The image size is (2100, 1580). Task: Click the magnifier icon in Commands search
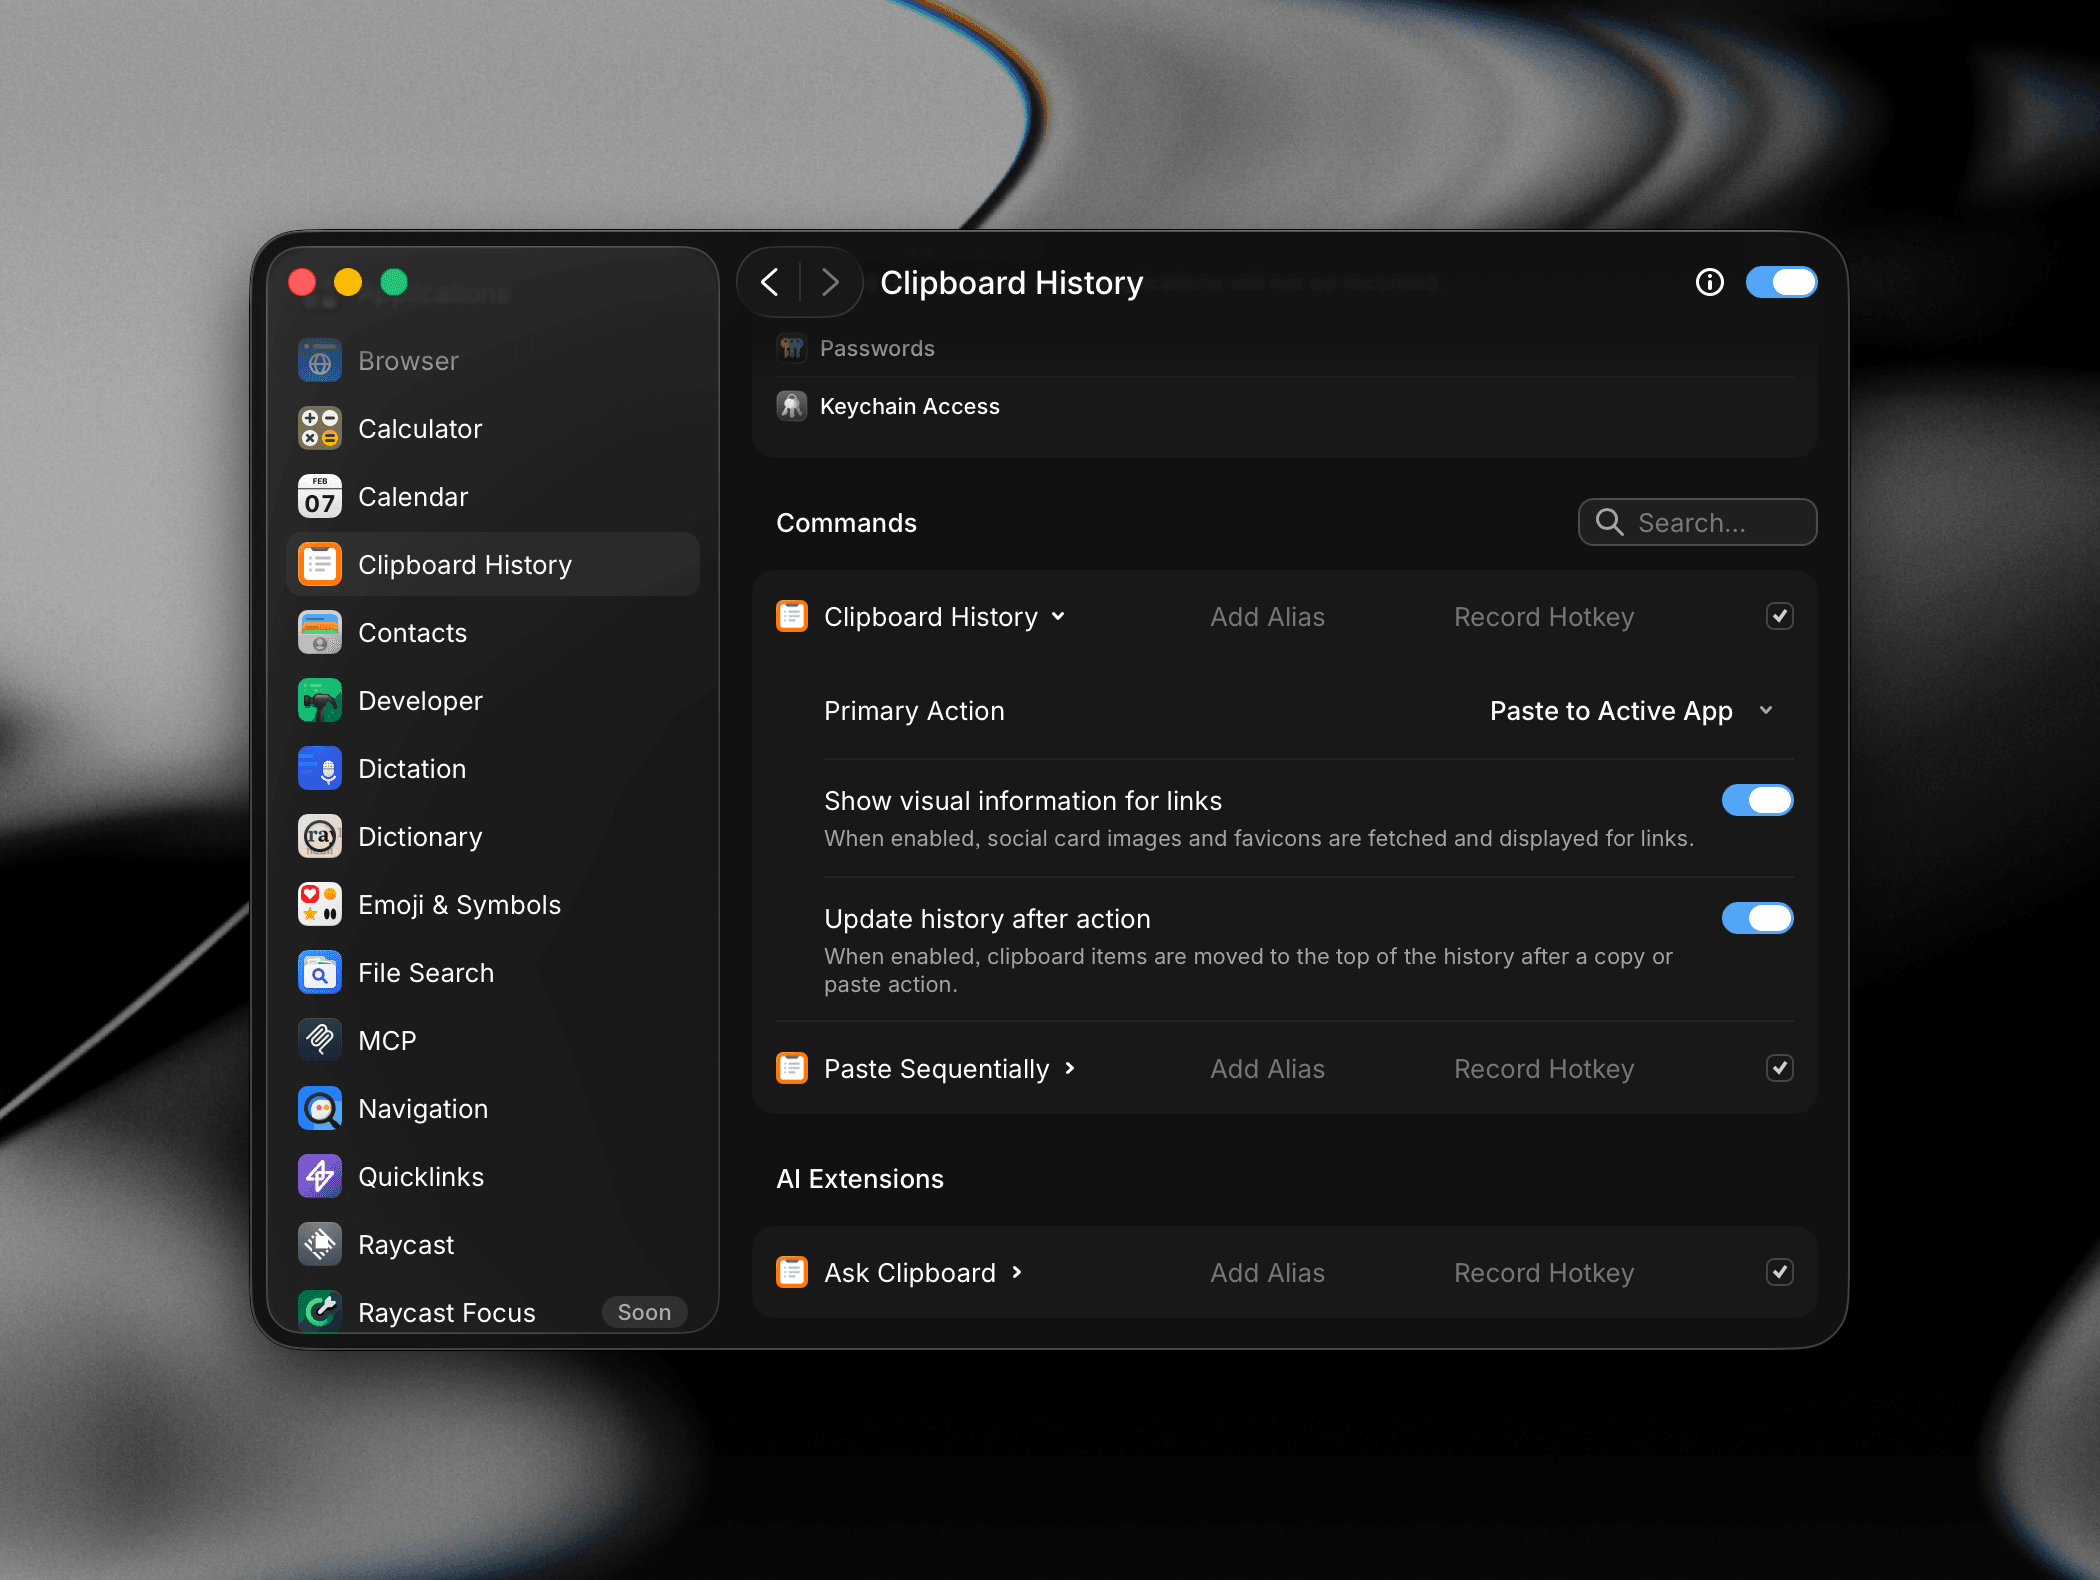1610,522
